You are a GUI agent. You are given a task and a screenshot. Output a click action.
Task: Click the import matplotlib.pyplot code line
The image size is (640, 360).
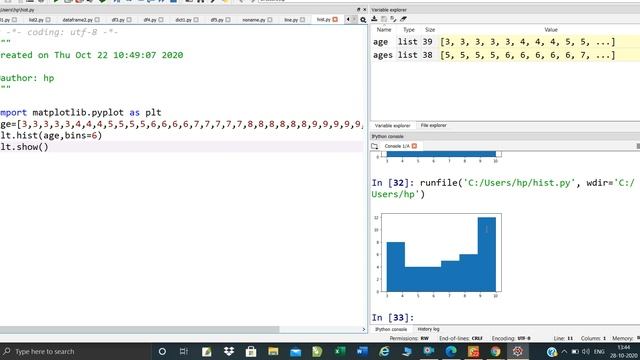click(x=81, y=112)
